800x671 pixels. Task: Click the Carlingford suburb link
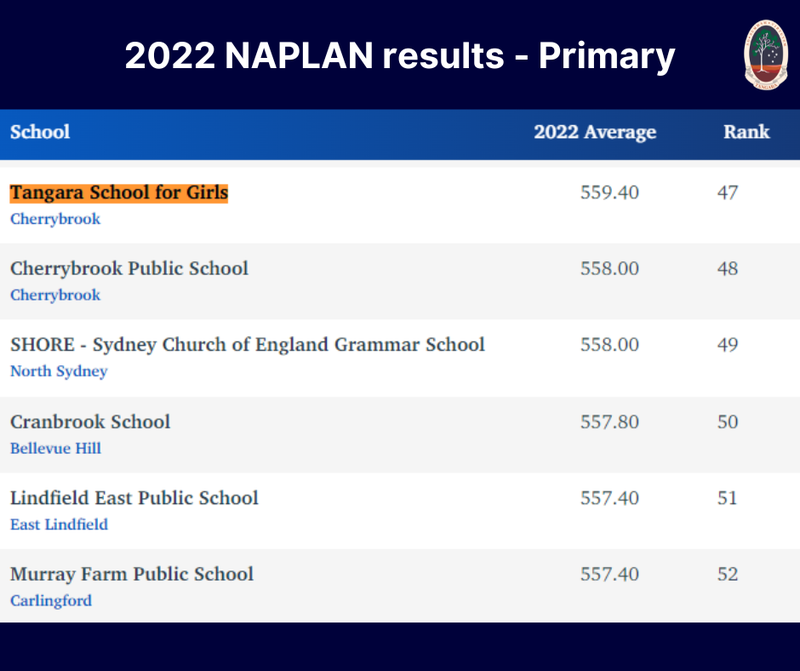click(51, 601)
